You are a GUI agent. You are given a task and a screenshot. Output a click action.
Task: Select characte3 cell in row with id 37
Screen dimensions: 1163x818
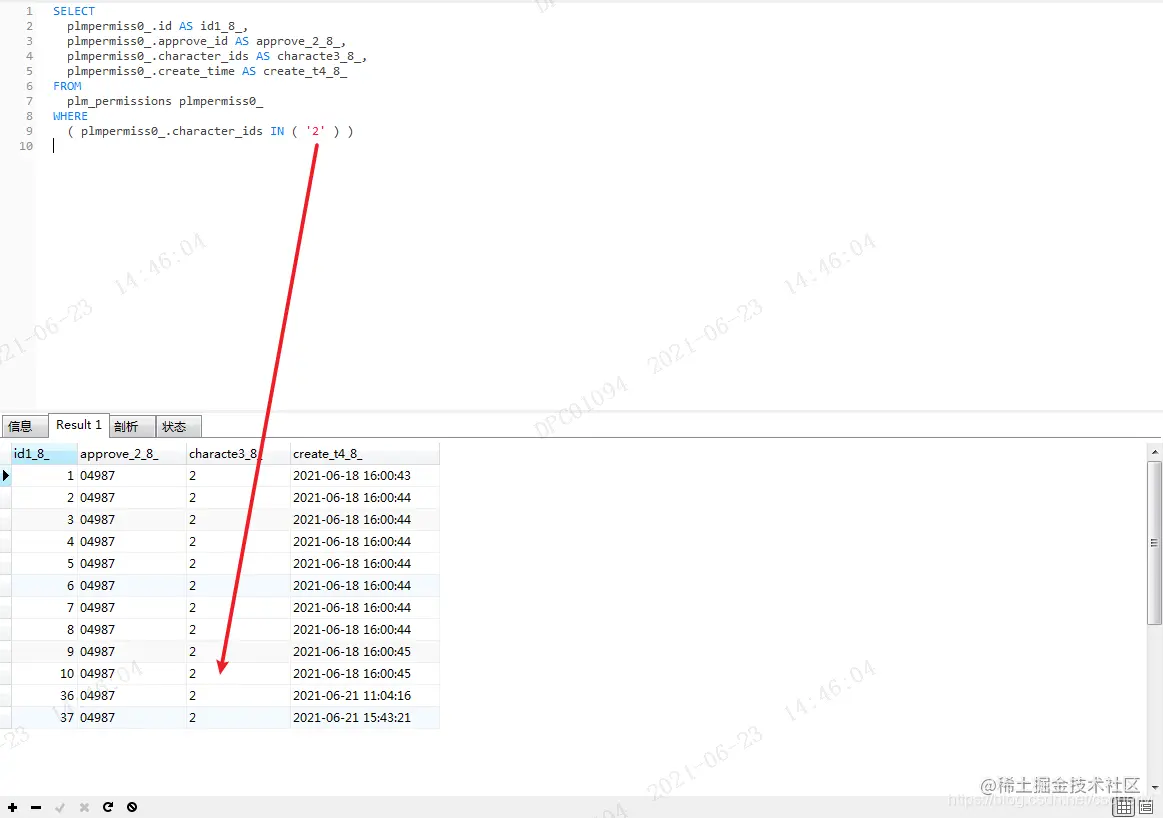click(x=237, y=717)
